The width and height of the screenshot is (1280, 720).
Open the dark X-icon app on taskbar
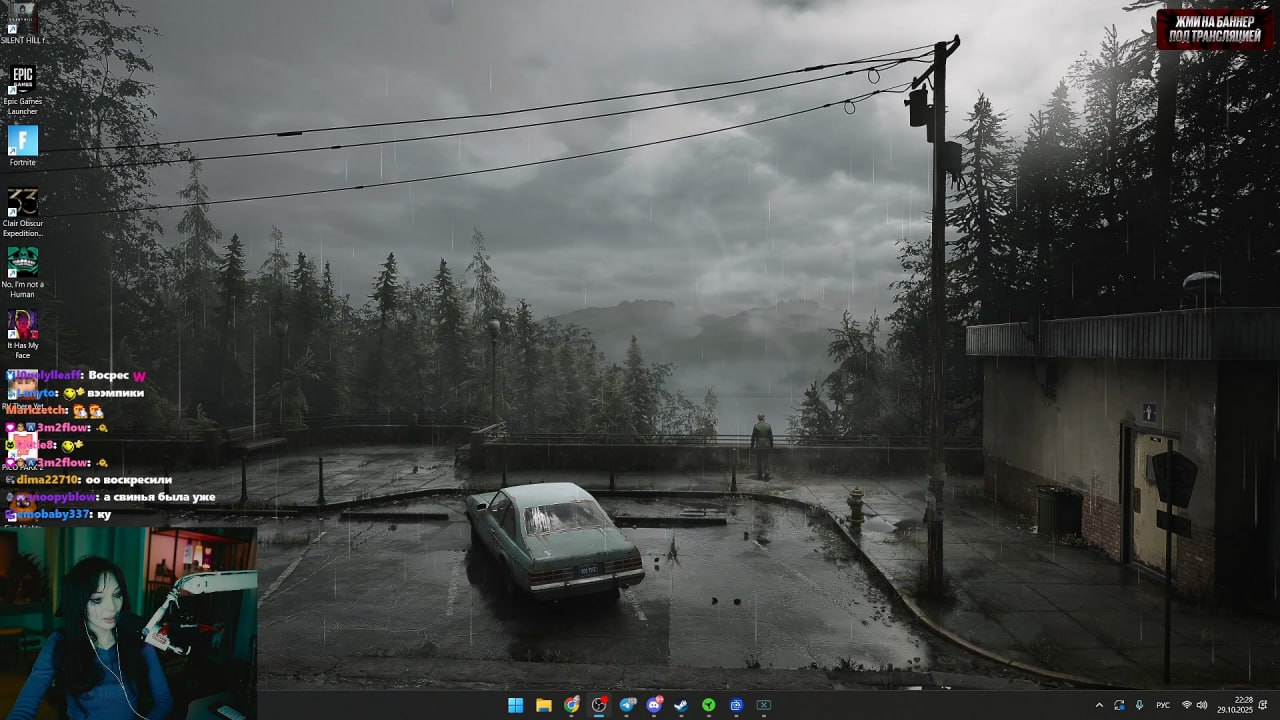[764, 705]
